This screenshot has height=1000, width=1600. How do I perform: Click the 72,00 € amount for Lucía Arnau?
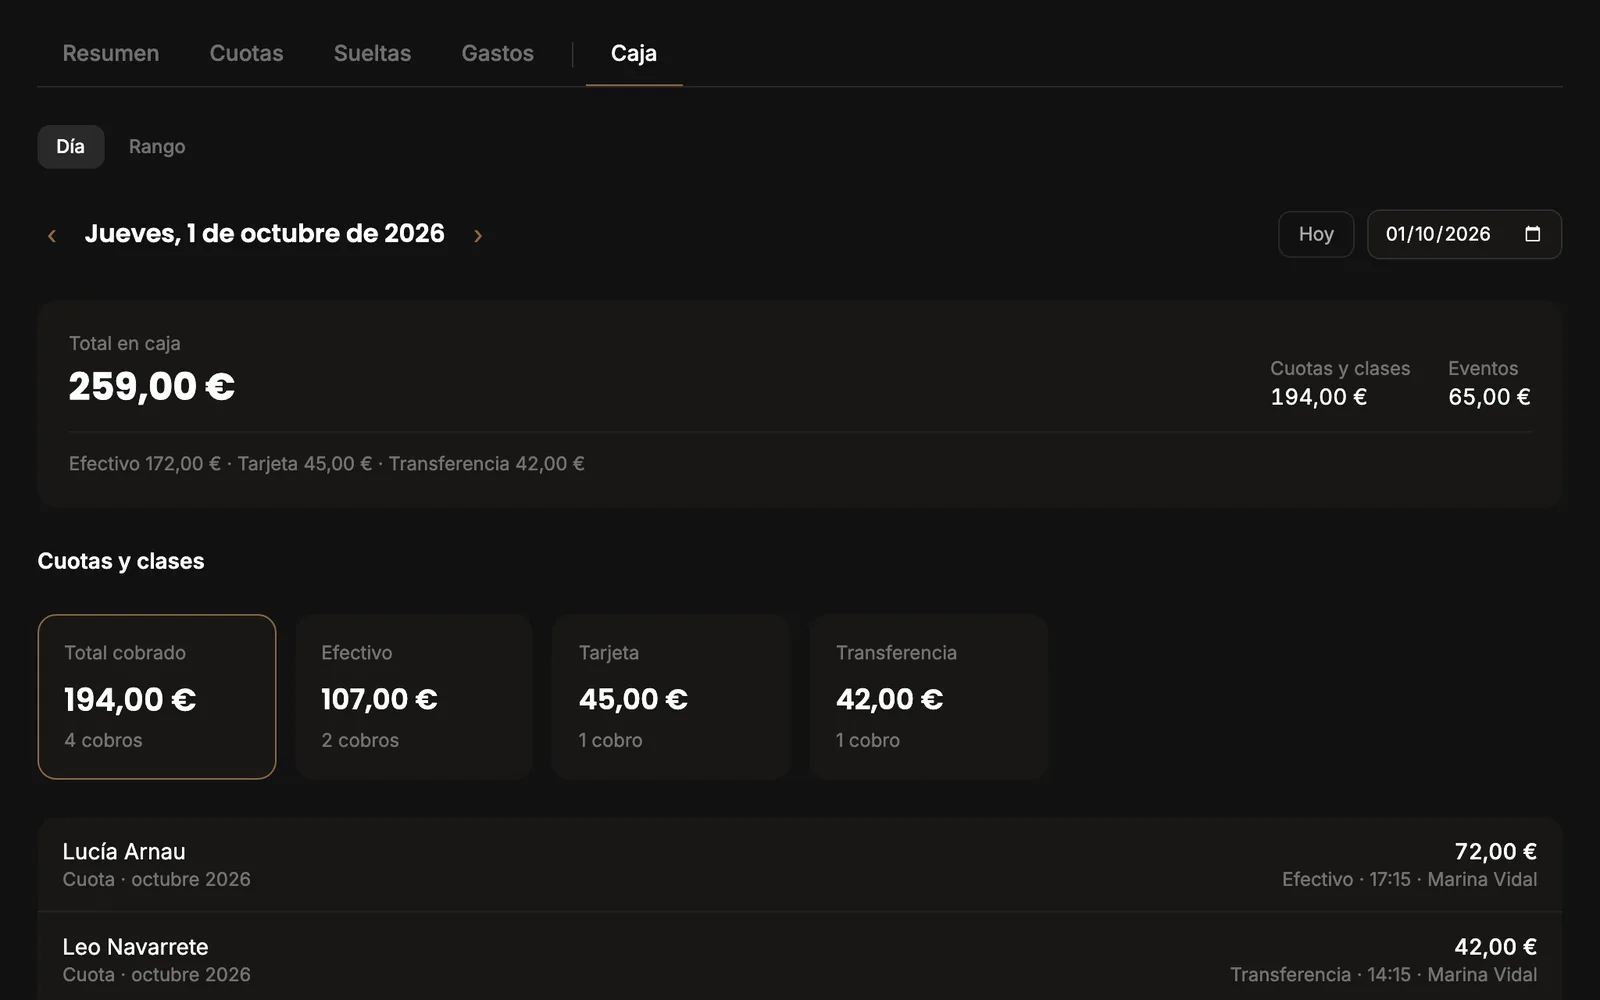click(x=1496, y=852)
